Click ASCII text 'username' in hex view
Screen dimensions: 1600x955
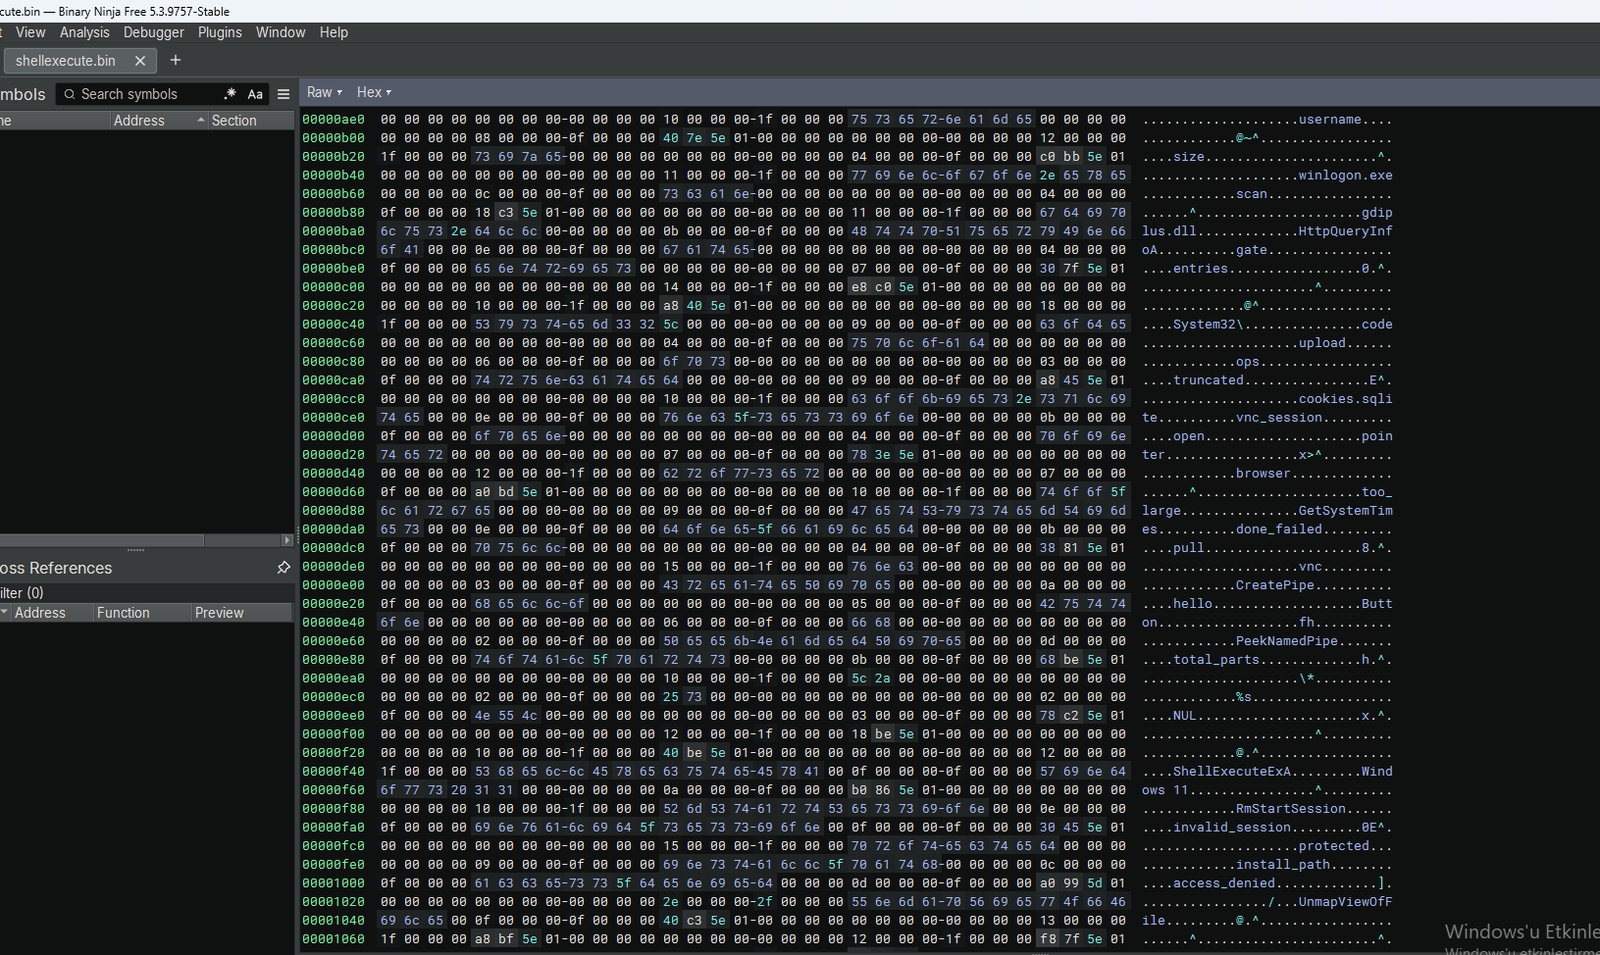1330,119
